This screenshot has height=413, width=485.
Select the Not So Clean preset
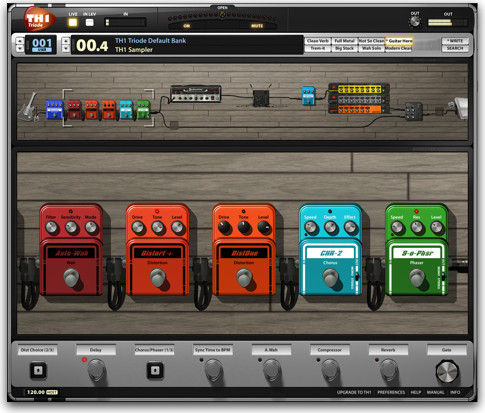click(371, 41)
